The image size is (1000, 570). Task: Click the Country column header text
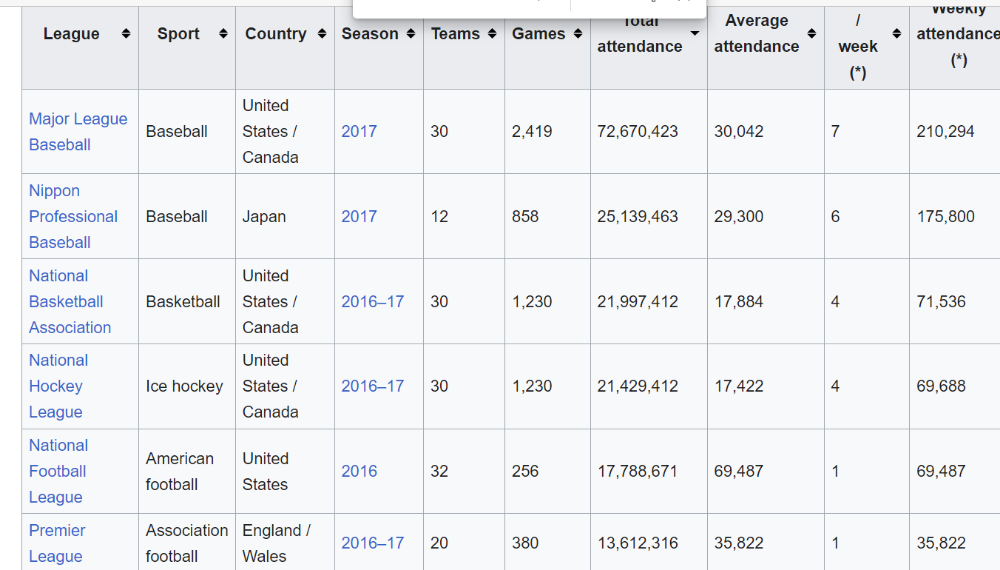276,34
